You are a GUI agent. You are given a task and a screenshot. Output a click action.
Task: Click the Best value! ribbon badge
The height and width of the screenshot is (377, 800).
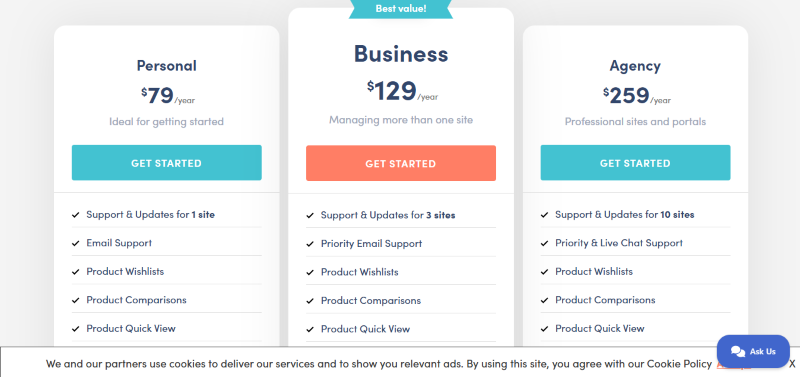401,9
